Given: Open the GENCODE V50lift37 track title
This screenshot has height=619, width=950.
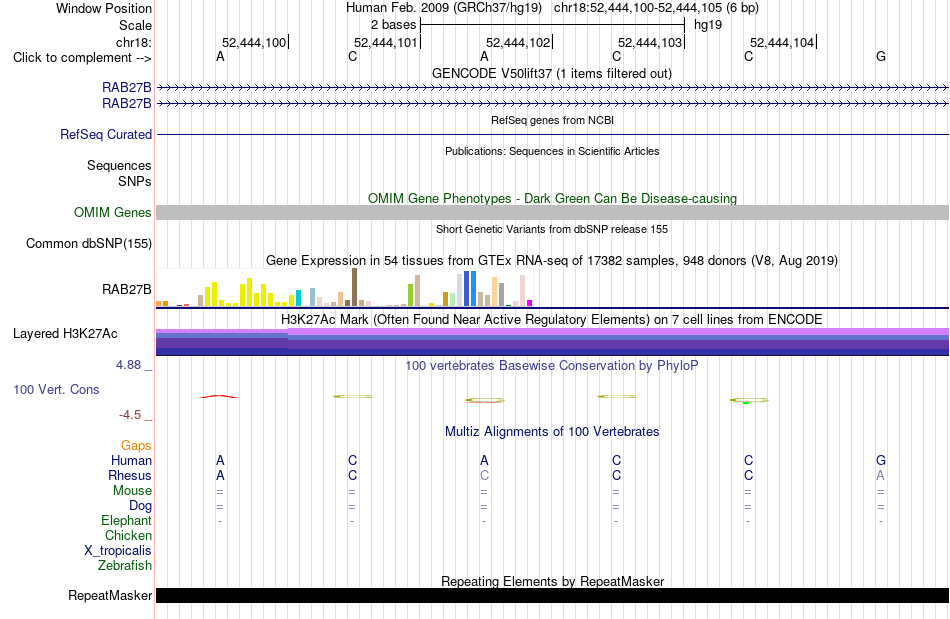Looking at the screenshot, I should (x=552, y=73).
